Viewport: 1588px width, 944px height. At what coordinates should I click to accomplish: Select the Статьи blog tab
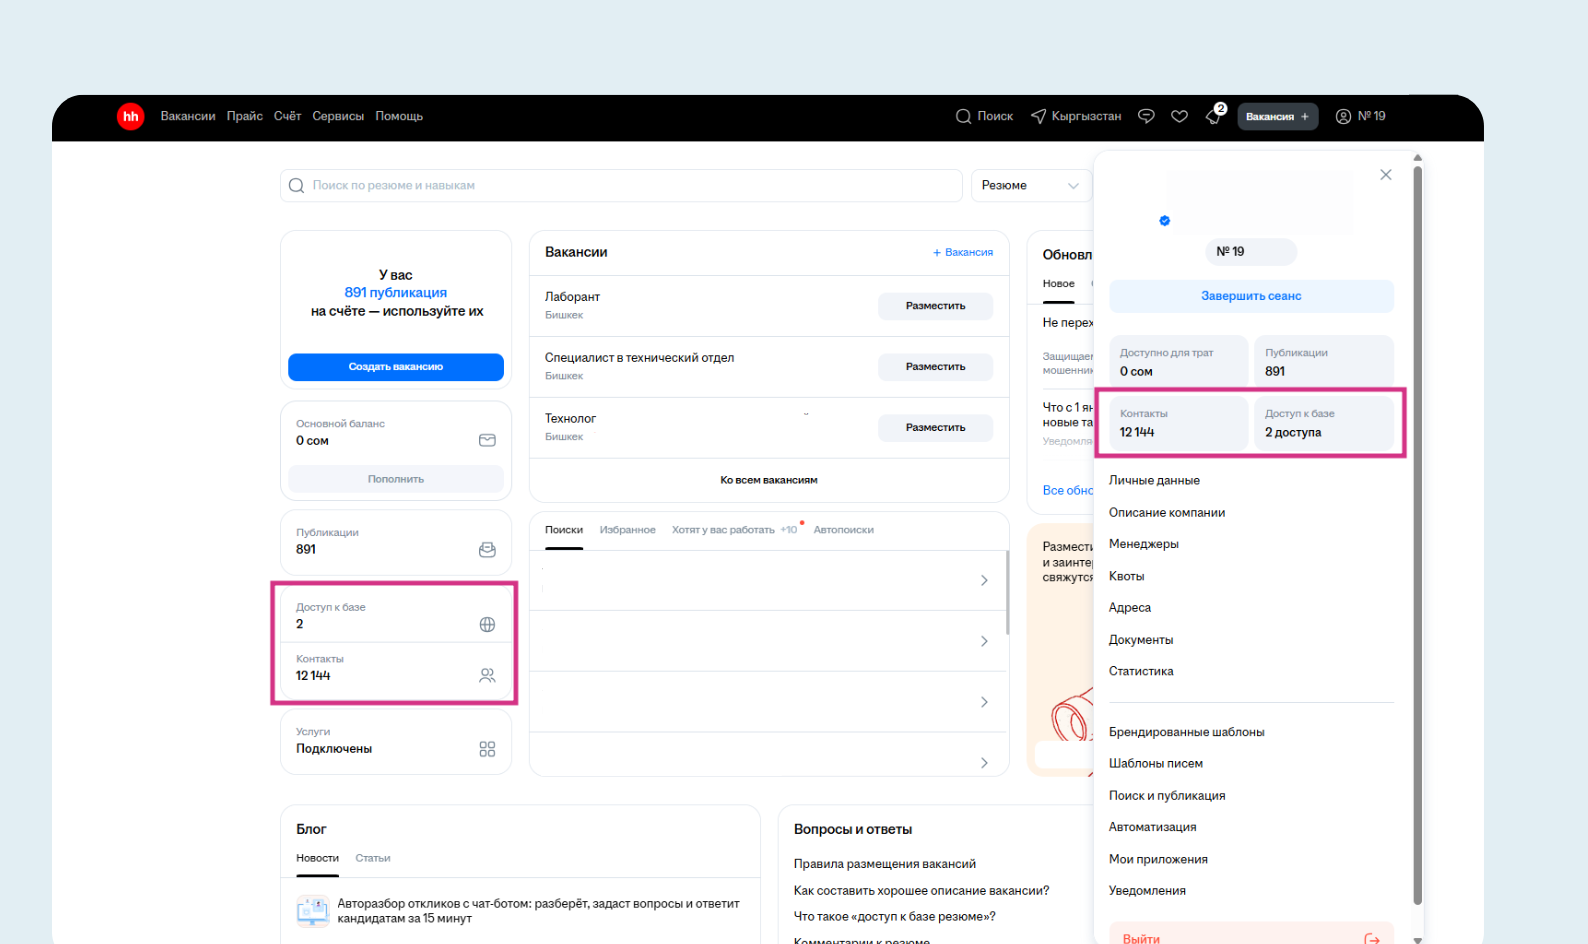click(x=373, y=858)
